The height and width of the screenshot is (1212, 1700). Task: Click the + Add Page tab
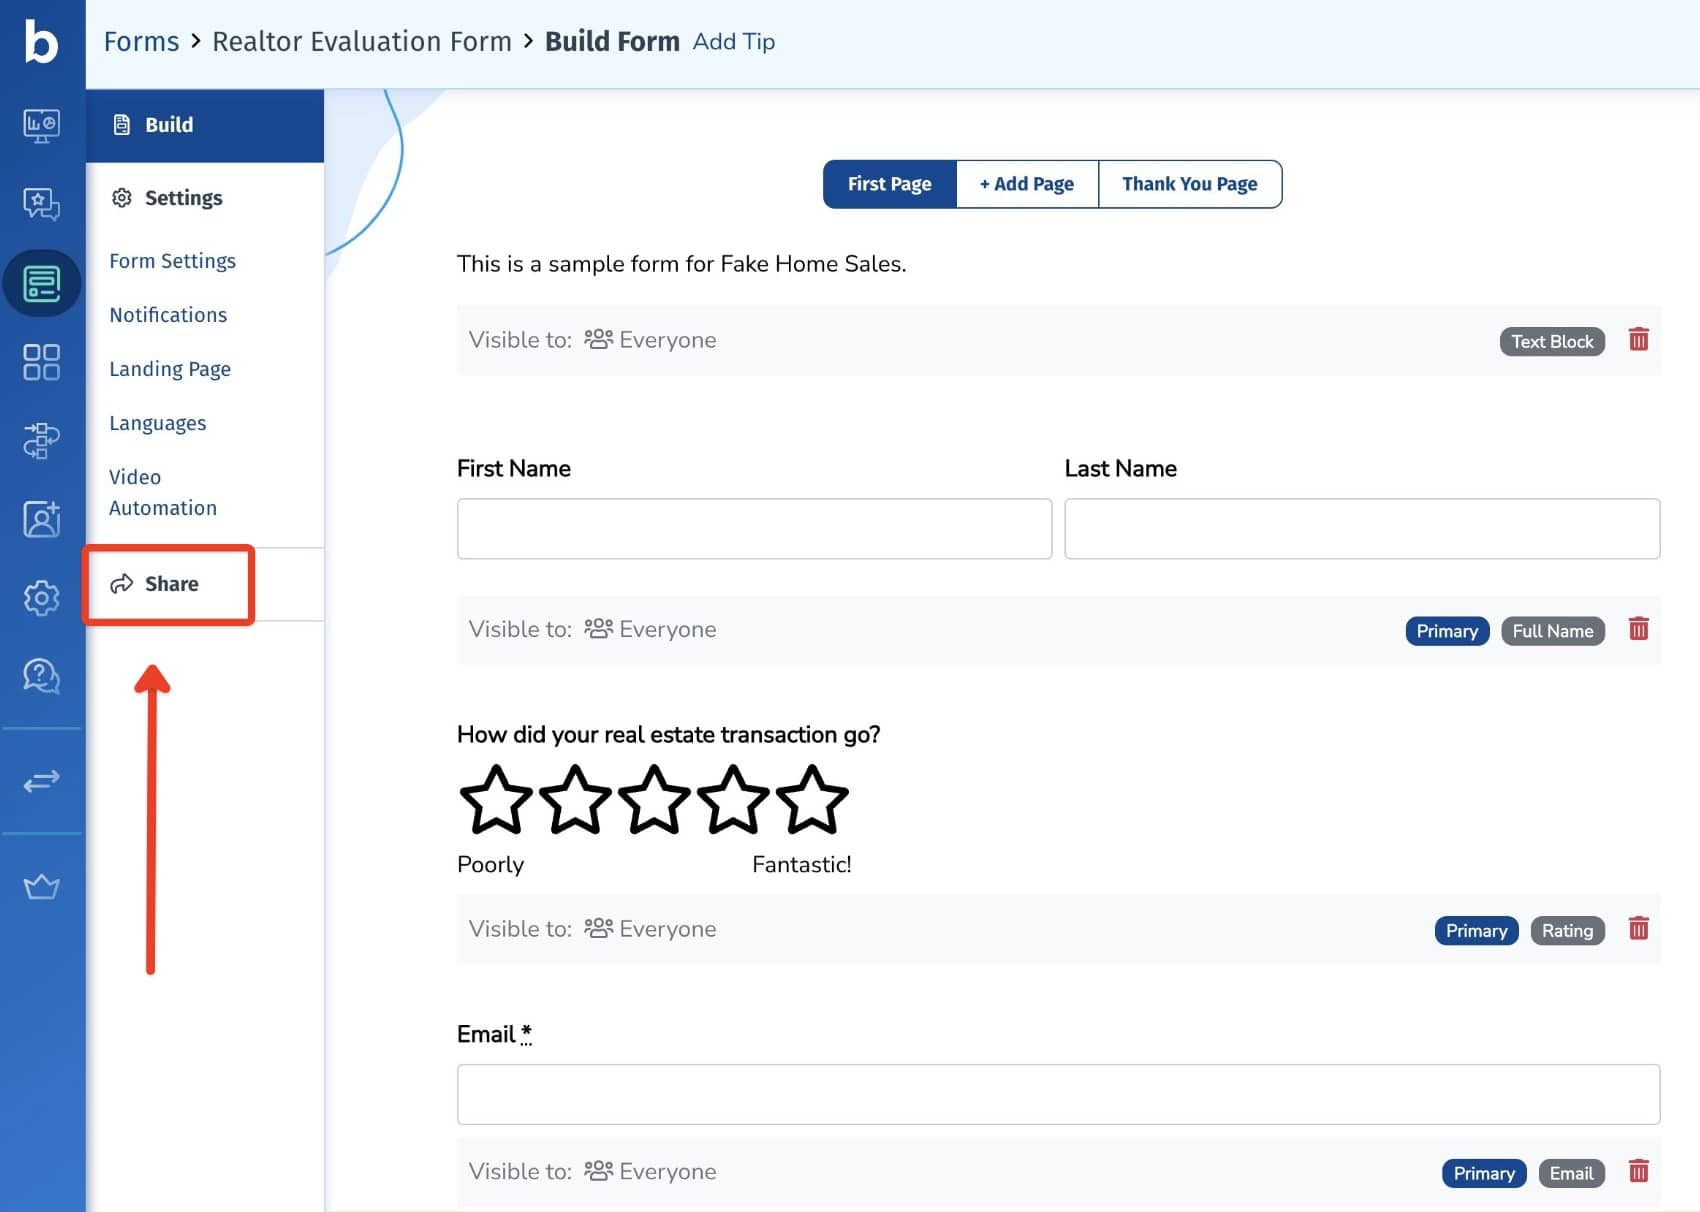click(1026, 184)
